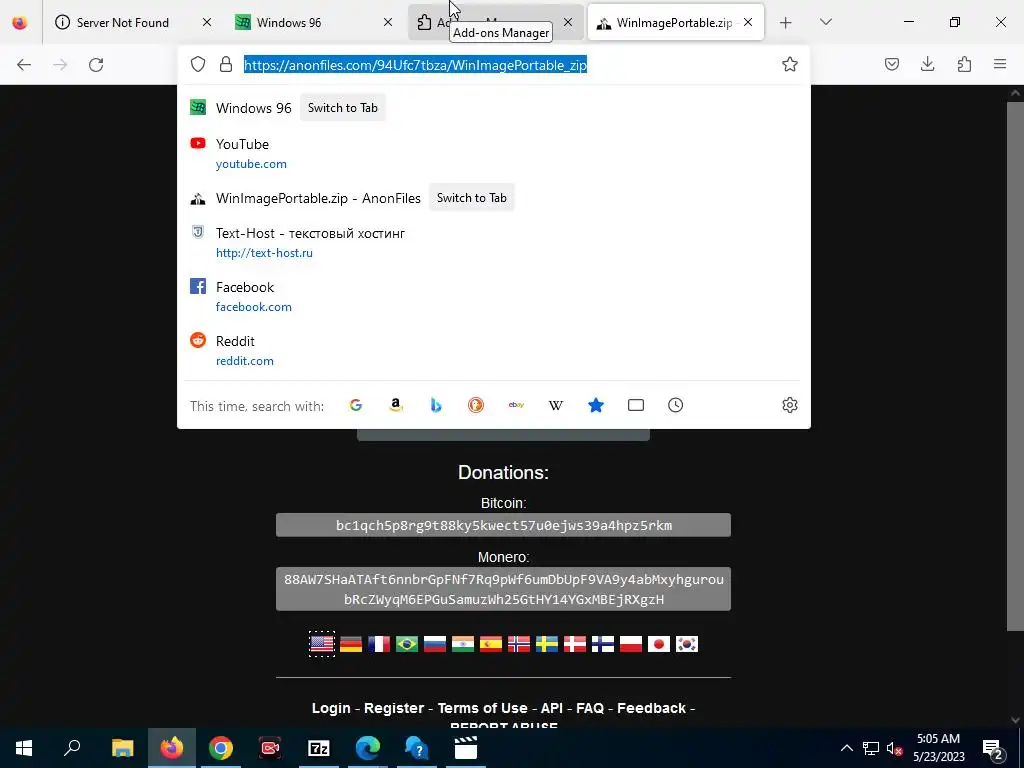
Task: Open the YouTube suggestion
Action: click(x=494, y=153)
